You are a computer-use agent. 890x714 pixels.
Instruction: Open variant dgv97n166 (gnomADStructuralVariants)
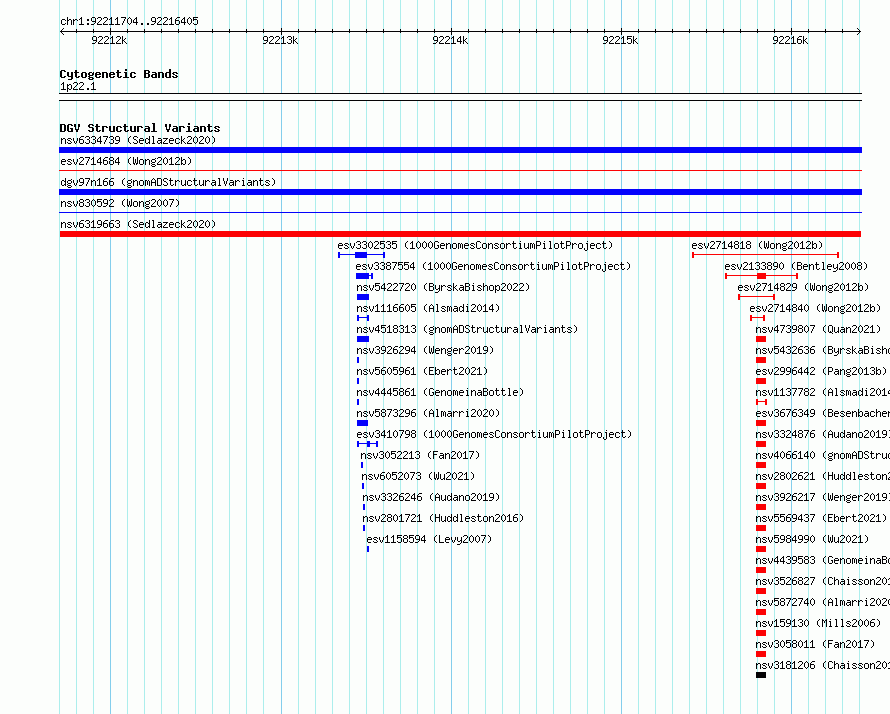click(168, 182)
